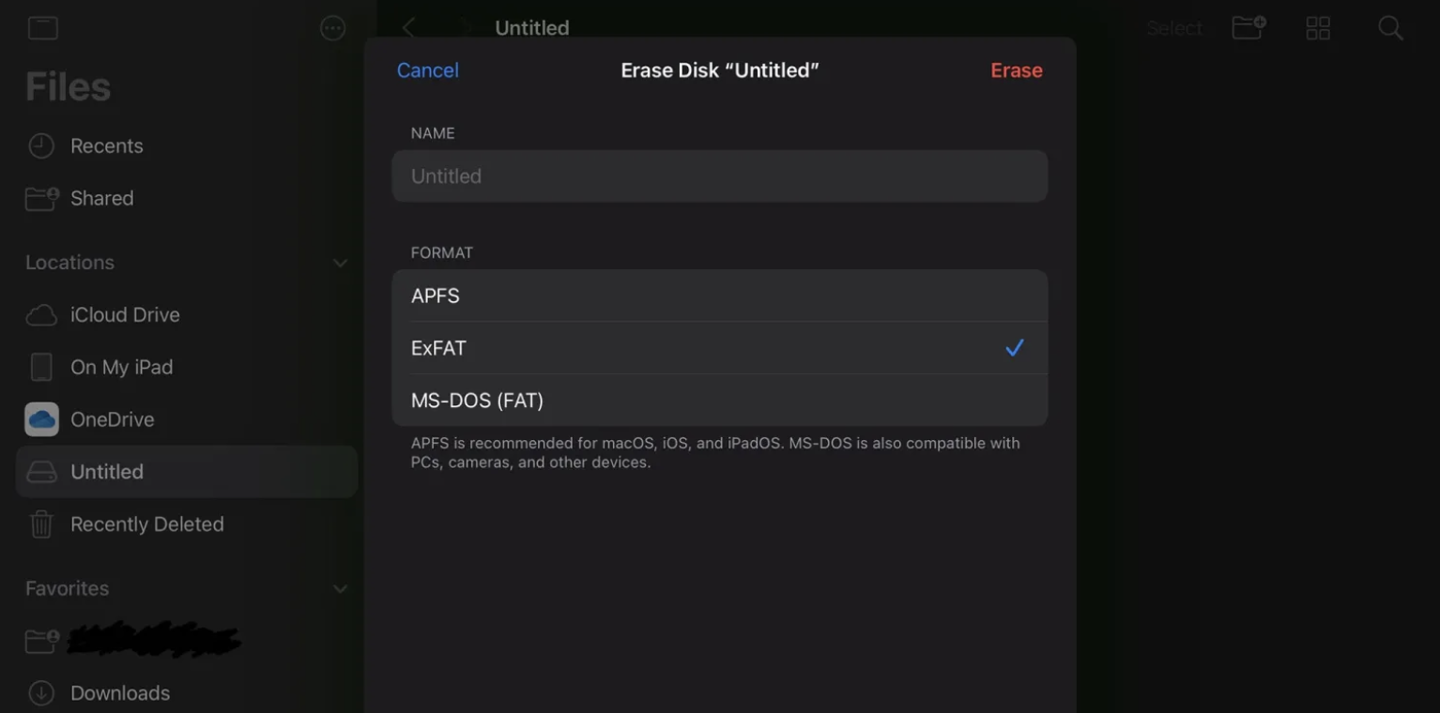Click the Downloads icon in sidebar
Image resolution: width=1440 pixels, height=713 pixels.
pos(40,692)
